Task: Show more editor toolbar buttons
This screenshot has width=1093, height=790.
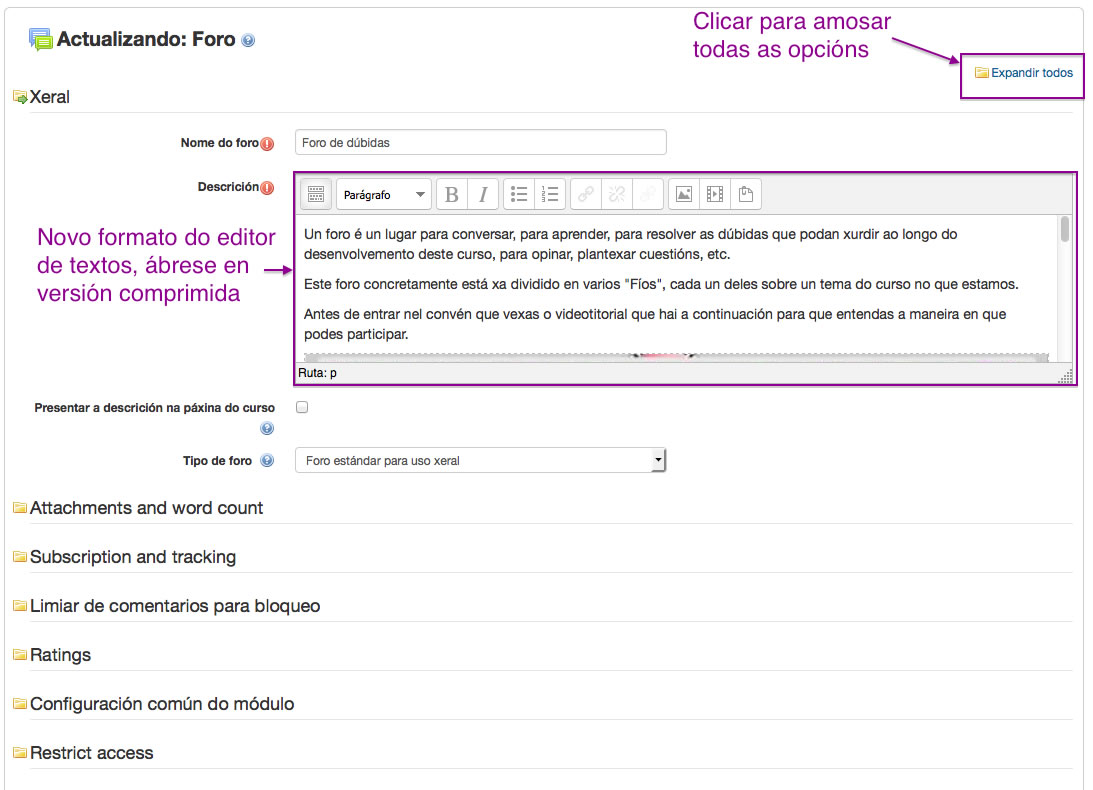Action: click(315, 193)
